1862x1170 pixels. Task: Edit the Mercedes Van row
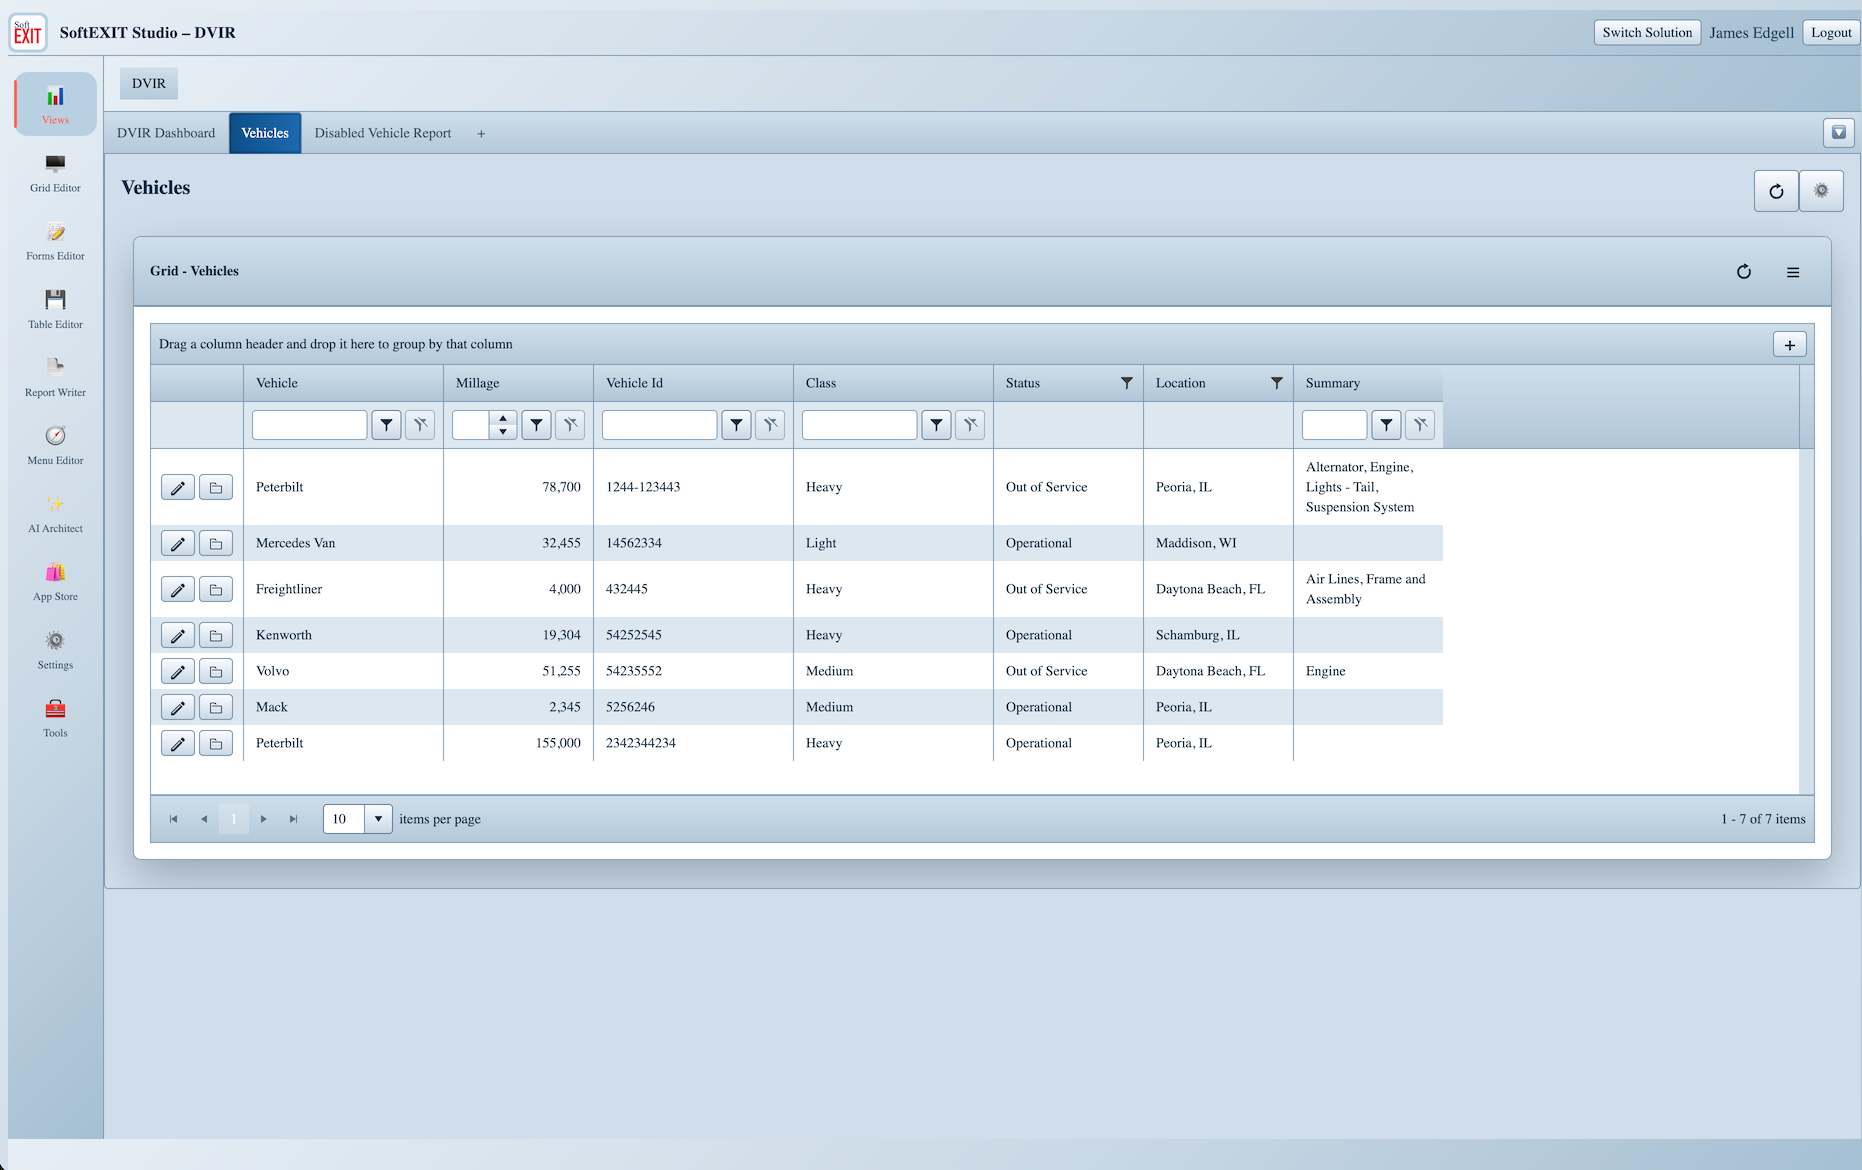coord(178,544)
